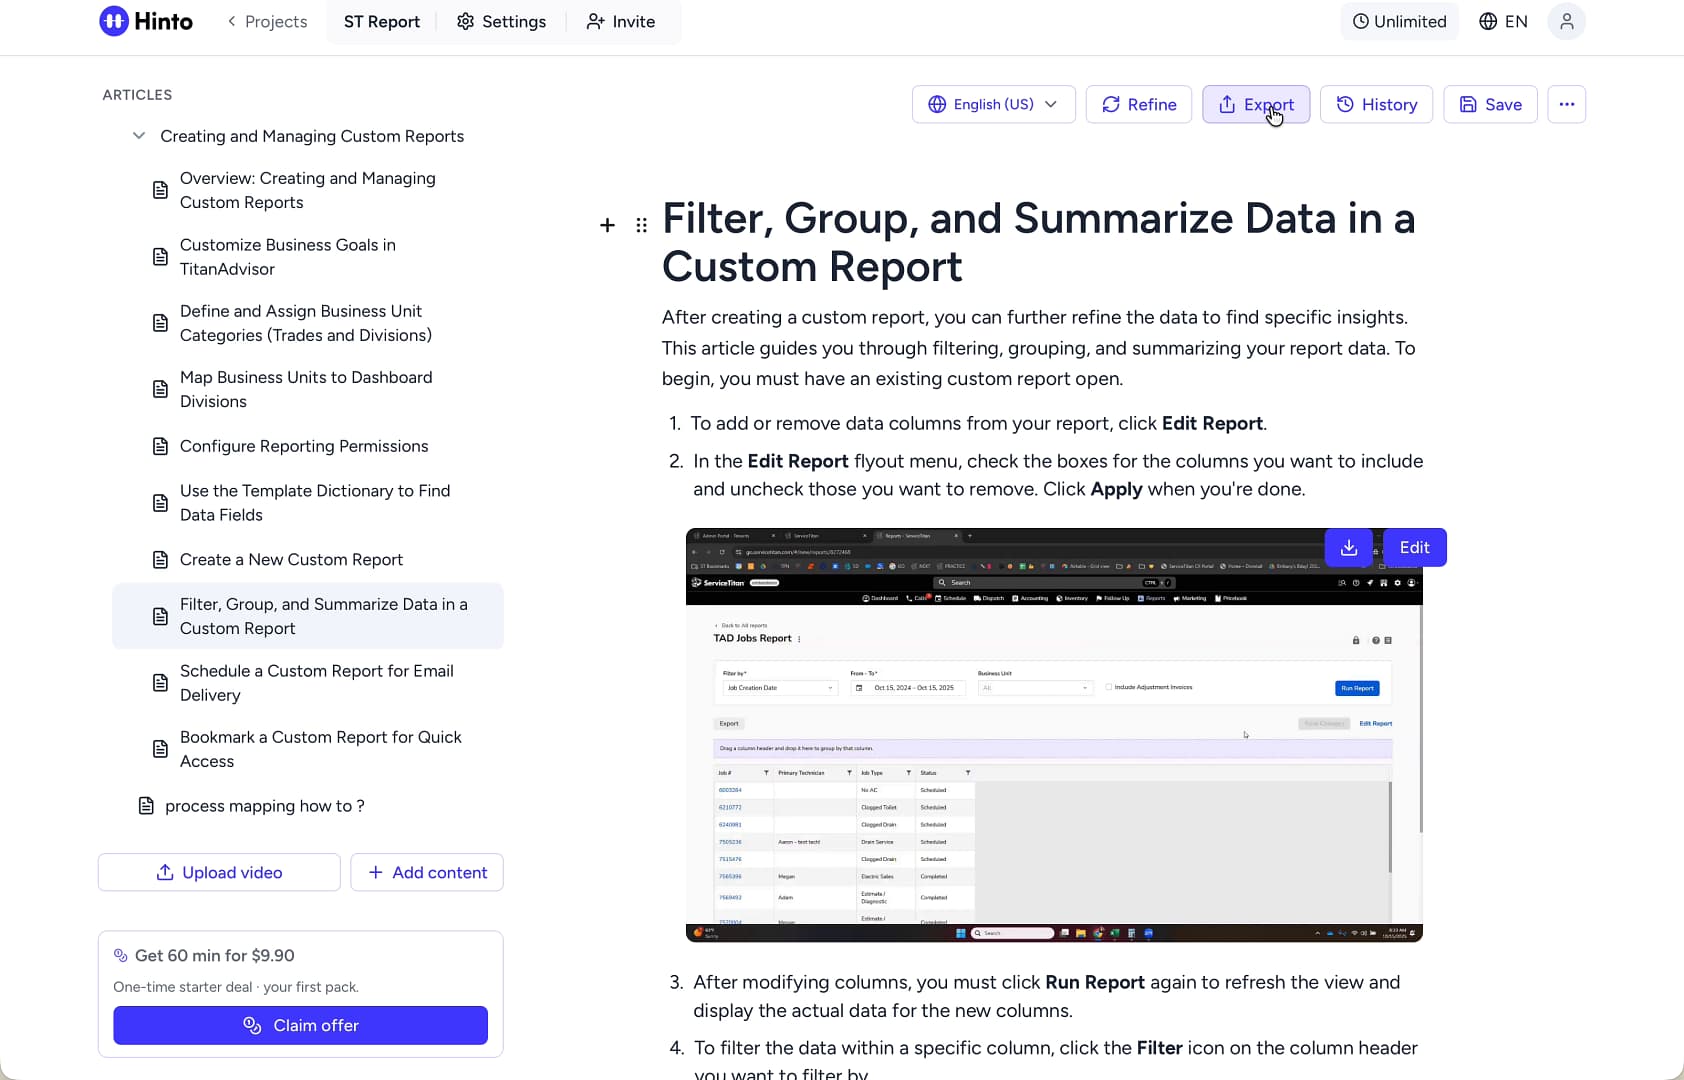1684x1080 pixels.
Task: Claim the $9.90 starter offer
Action: pos(300,1025)
